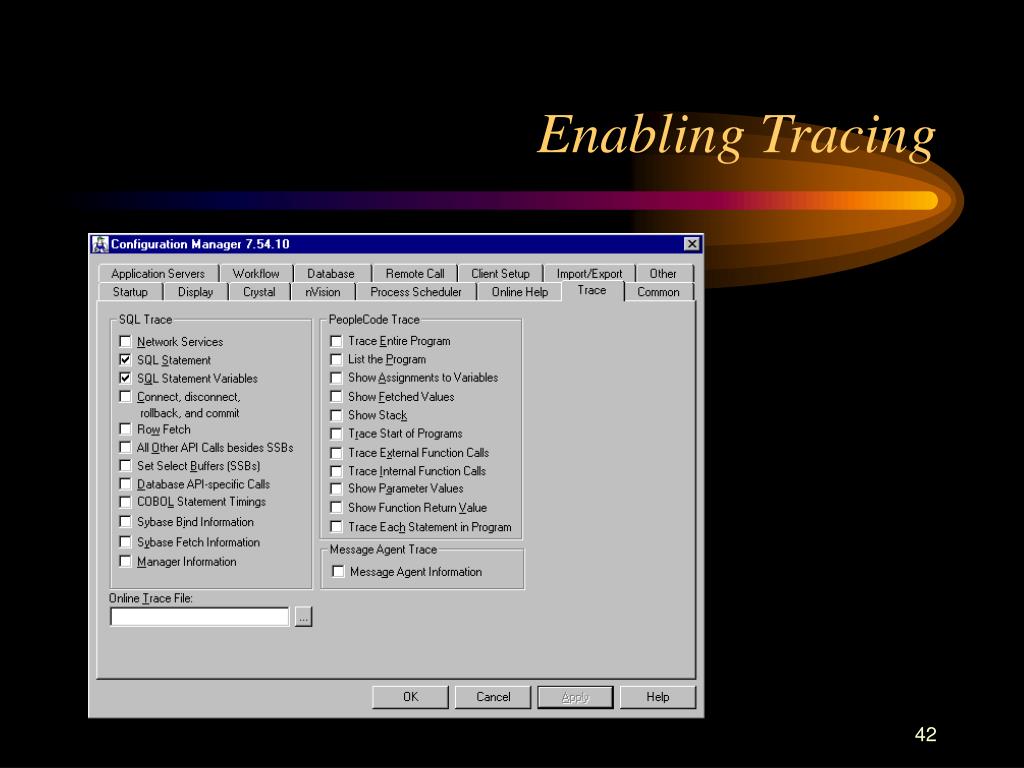Viewport: 1024px width, 768px height.
Task: Click the Apply button
Action: tap(575, 697)
